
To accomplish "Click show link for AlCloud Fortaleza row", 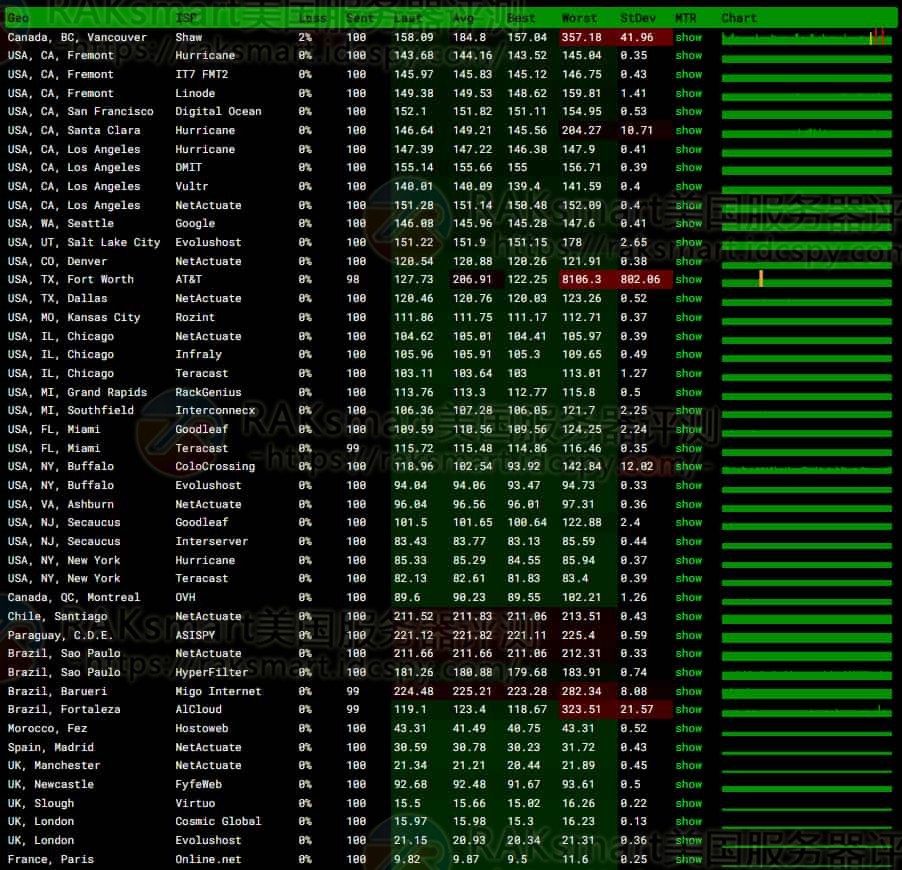I will click(688, 710).
